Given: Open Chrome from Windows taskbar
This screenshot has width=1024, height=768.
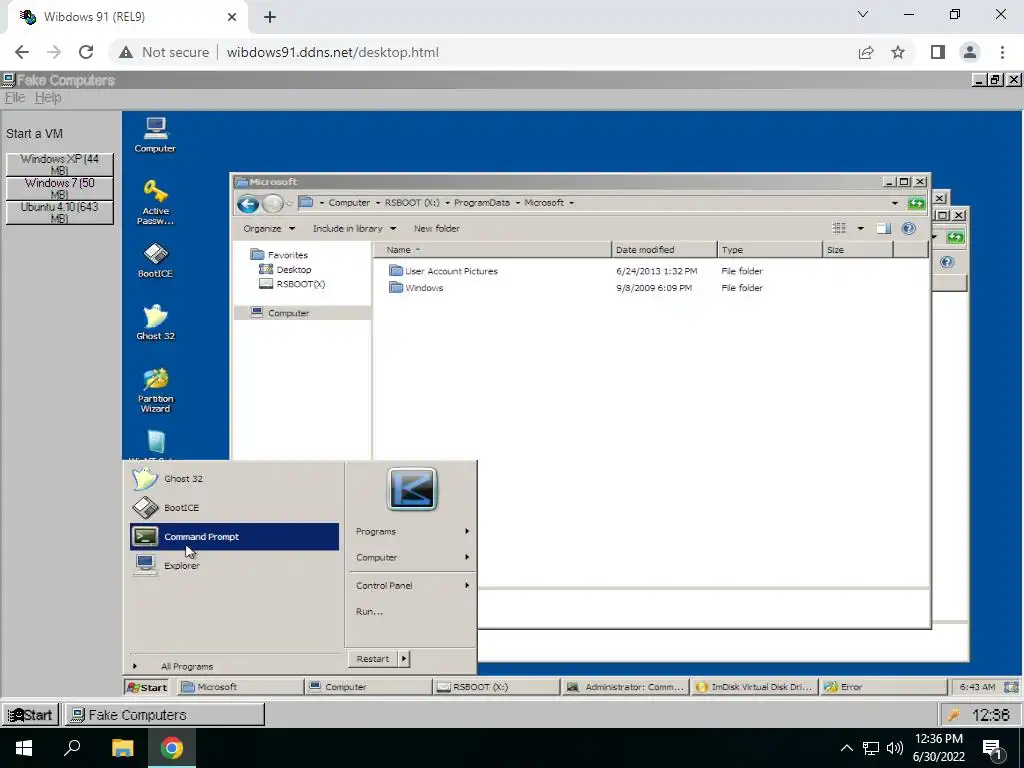Looking at the screenshot, I should [x=172, y=748].
